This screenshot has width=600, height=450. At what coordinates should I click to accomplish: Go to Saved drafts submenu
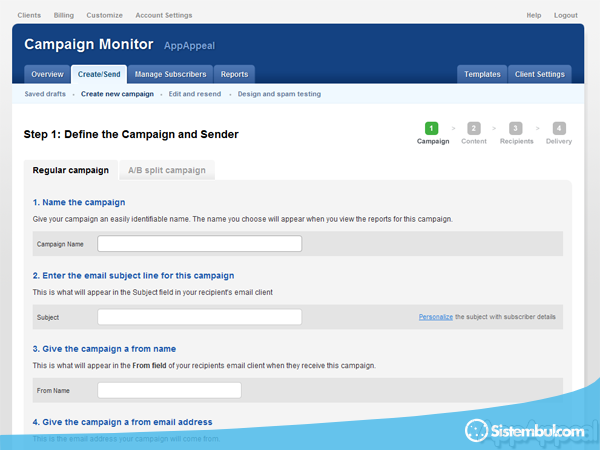45,94
